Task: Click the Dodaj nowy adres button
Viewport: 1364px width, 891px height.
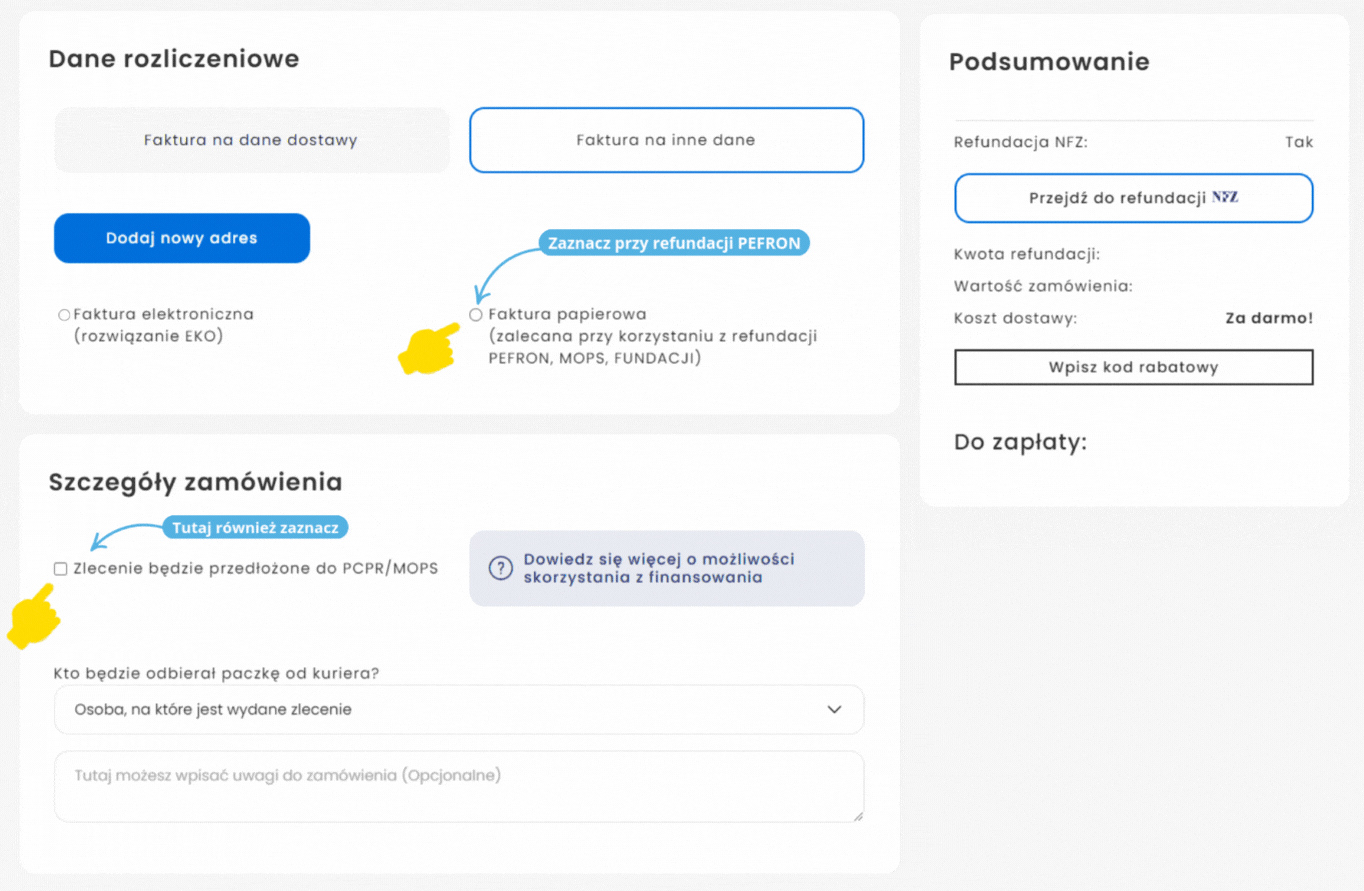Action: pyautogui.click(x=181, y=238)
